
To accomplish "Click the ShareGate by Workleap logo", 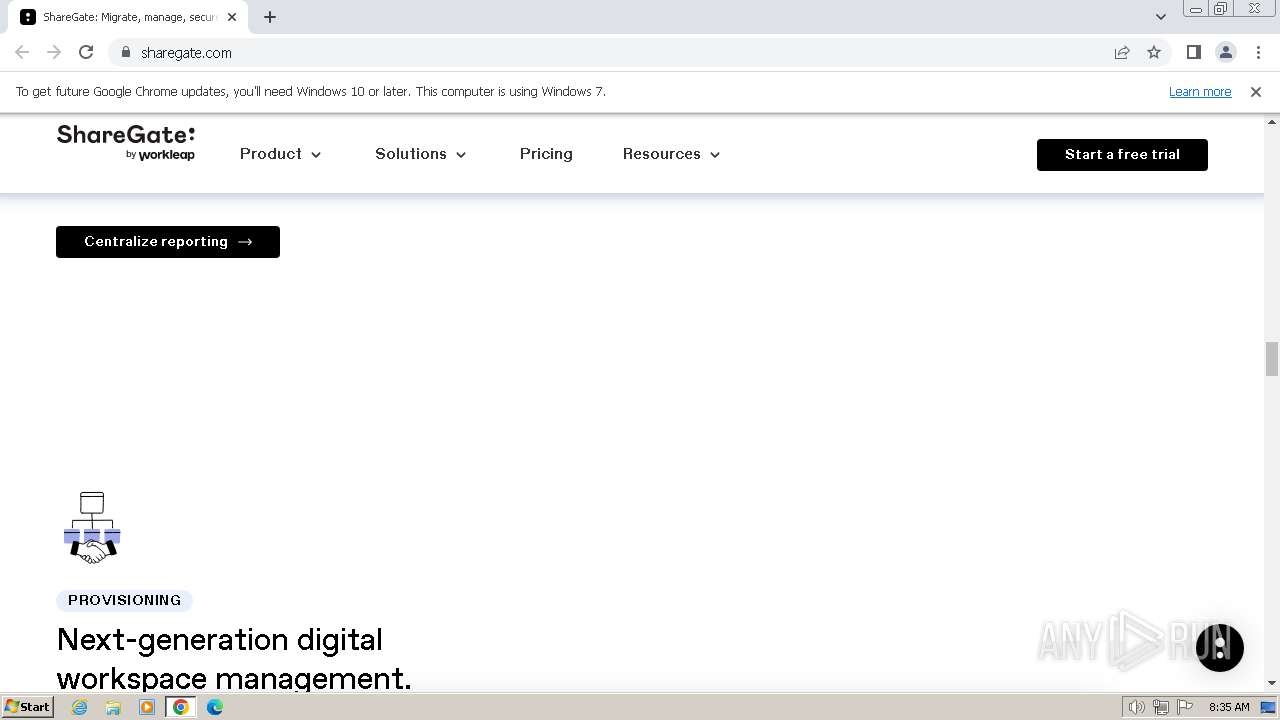I will pos(126,143).
